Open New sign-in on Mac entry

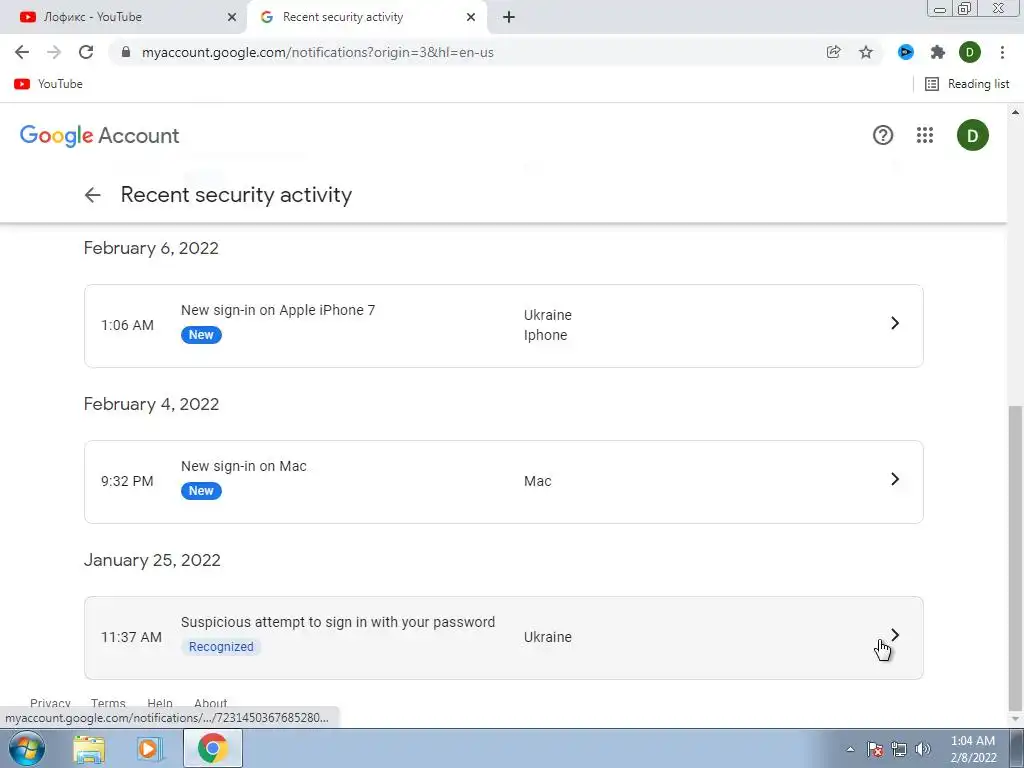tap(504, 482)
